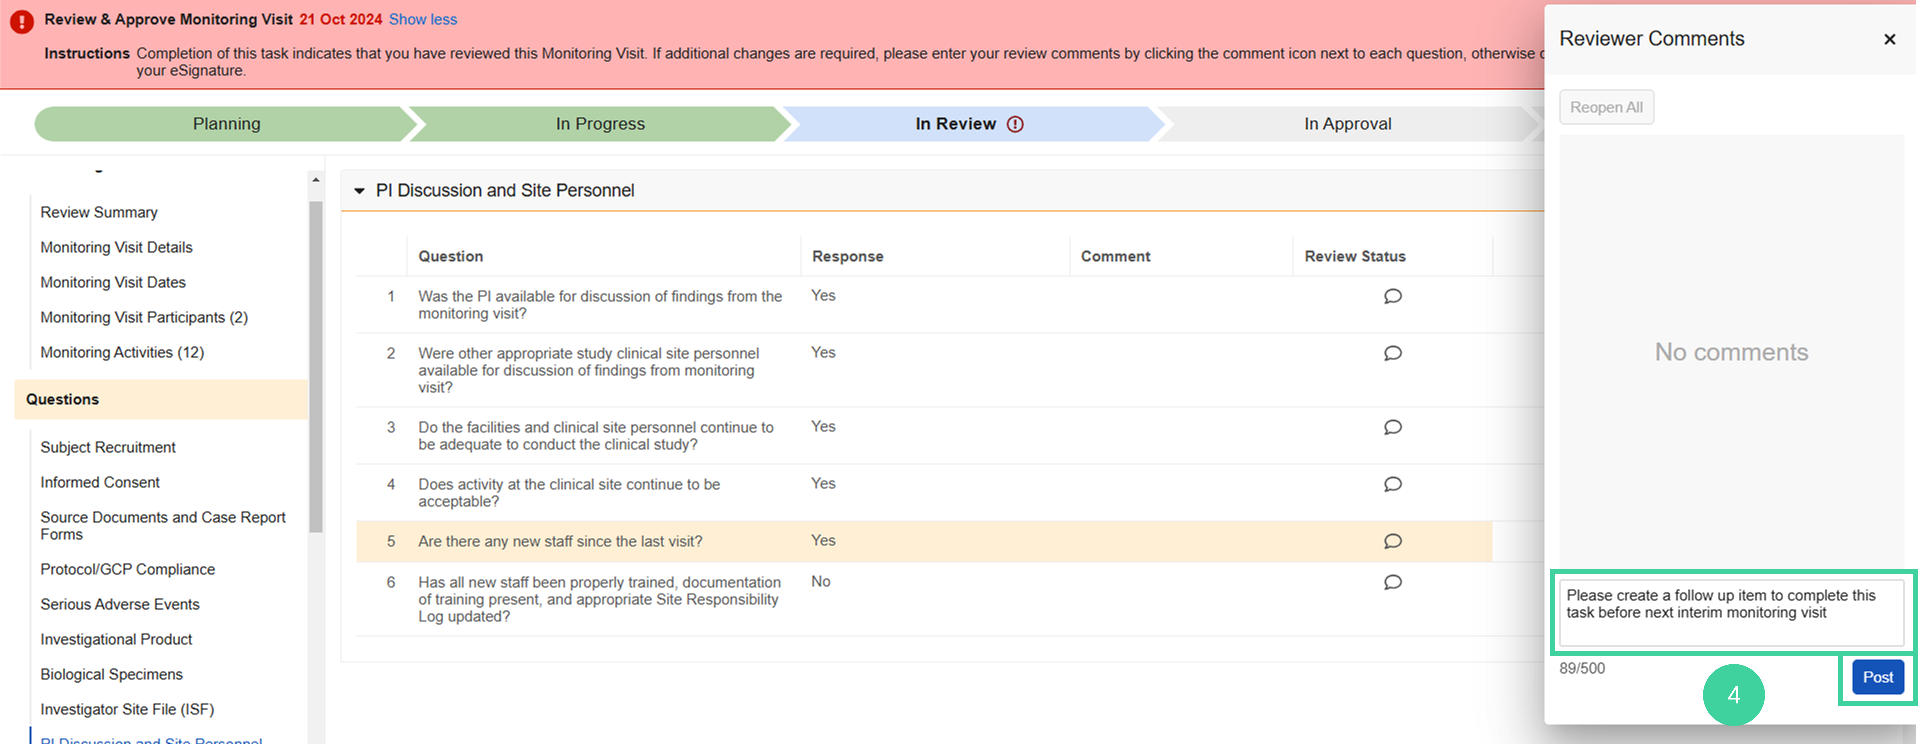1918x744 pixels.
Task: Click the 89/500 character counter
Action: 1582,668
